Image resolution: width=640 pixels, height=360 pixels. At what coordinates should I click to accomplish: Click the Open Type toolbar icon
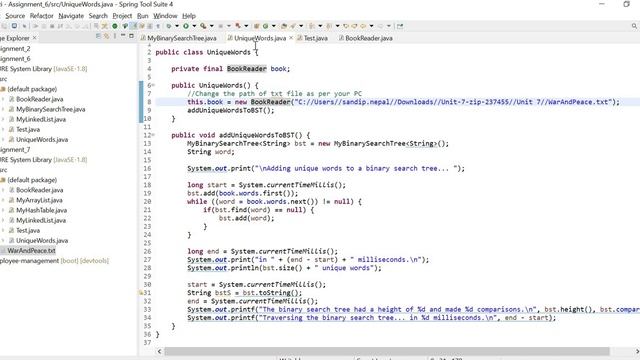pos(284,26)
